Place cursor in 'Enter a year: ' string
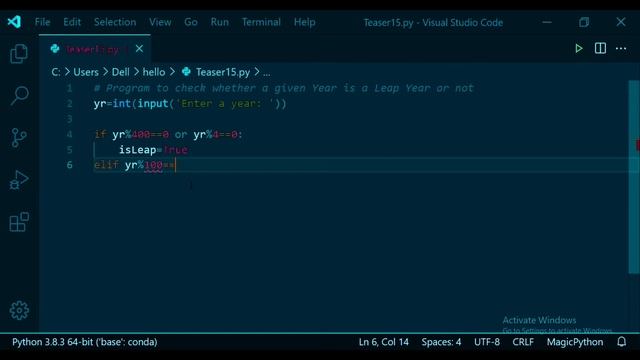This screenshot has width=640, height=360. (224, 104)
